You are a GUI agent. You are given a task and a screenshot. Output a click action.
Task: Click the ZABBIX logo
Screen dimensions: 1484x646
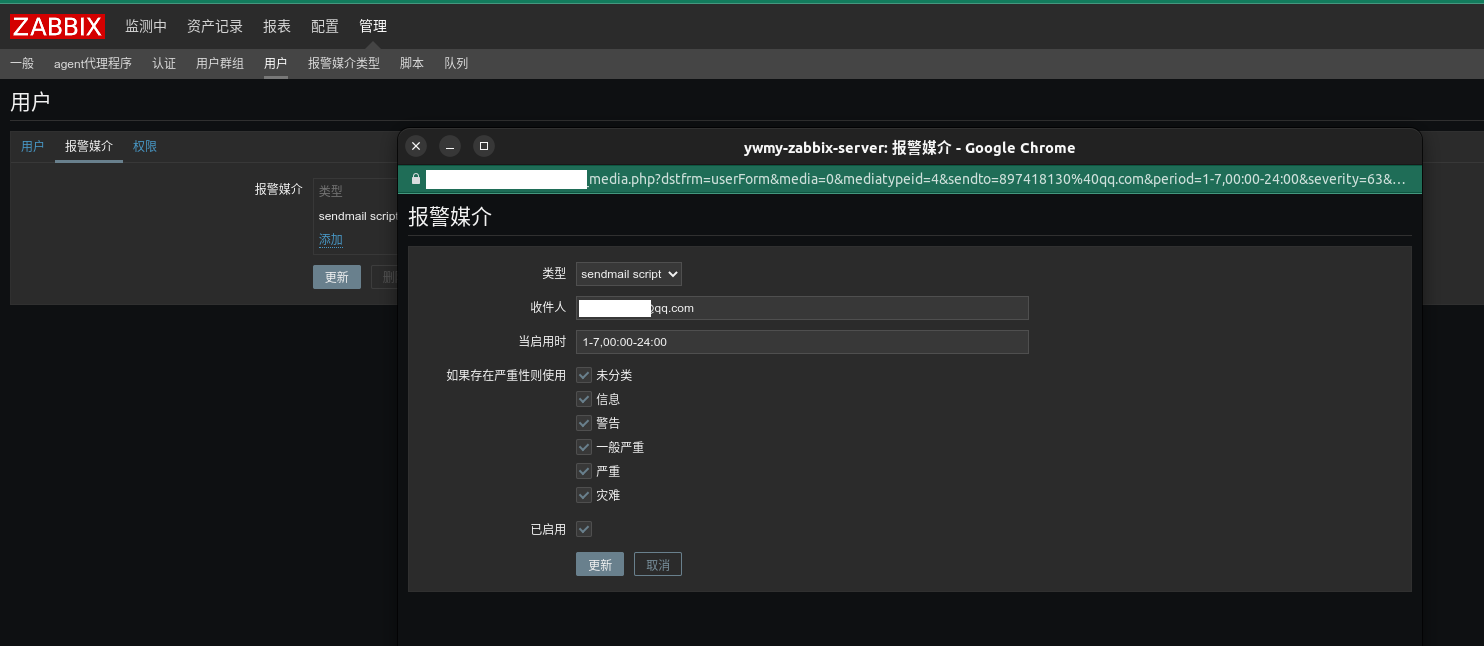pos(58,27)
